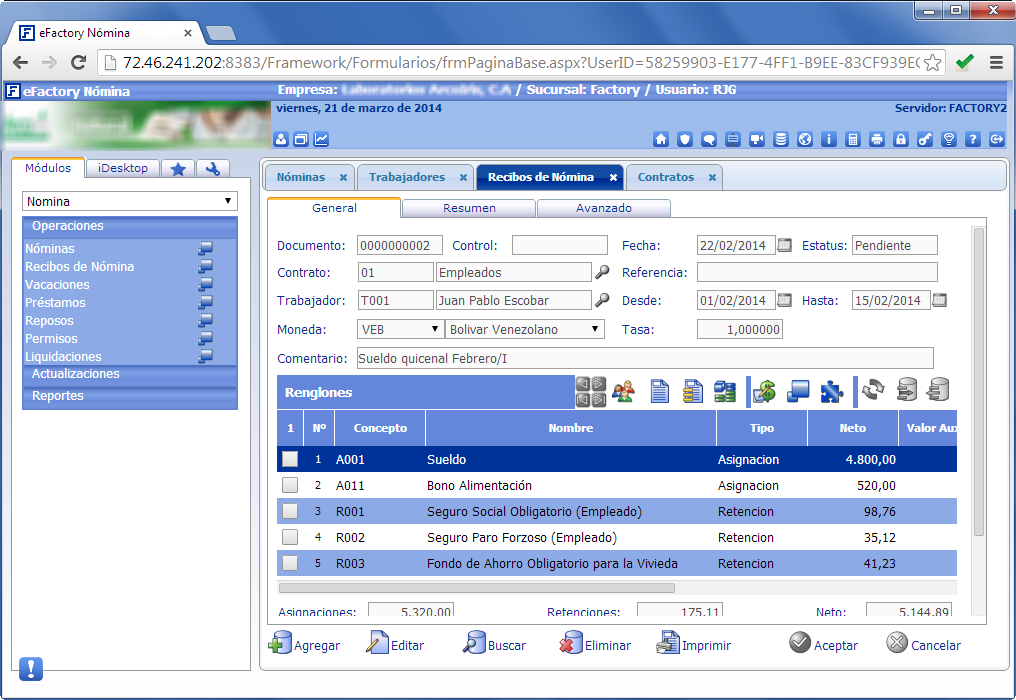Open the information (i) icon
Screen dimensions: 1016x700
point(829,139)
